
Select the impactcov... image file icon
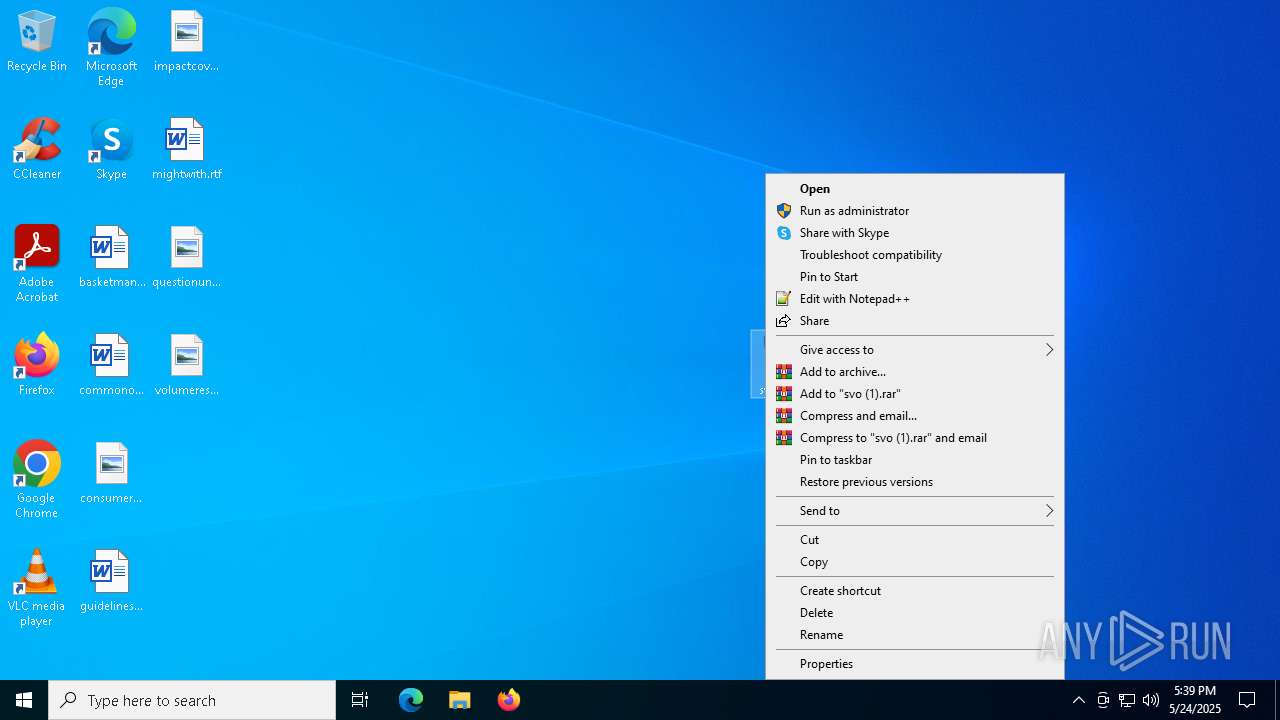pos(187,42)
